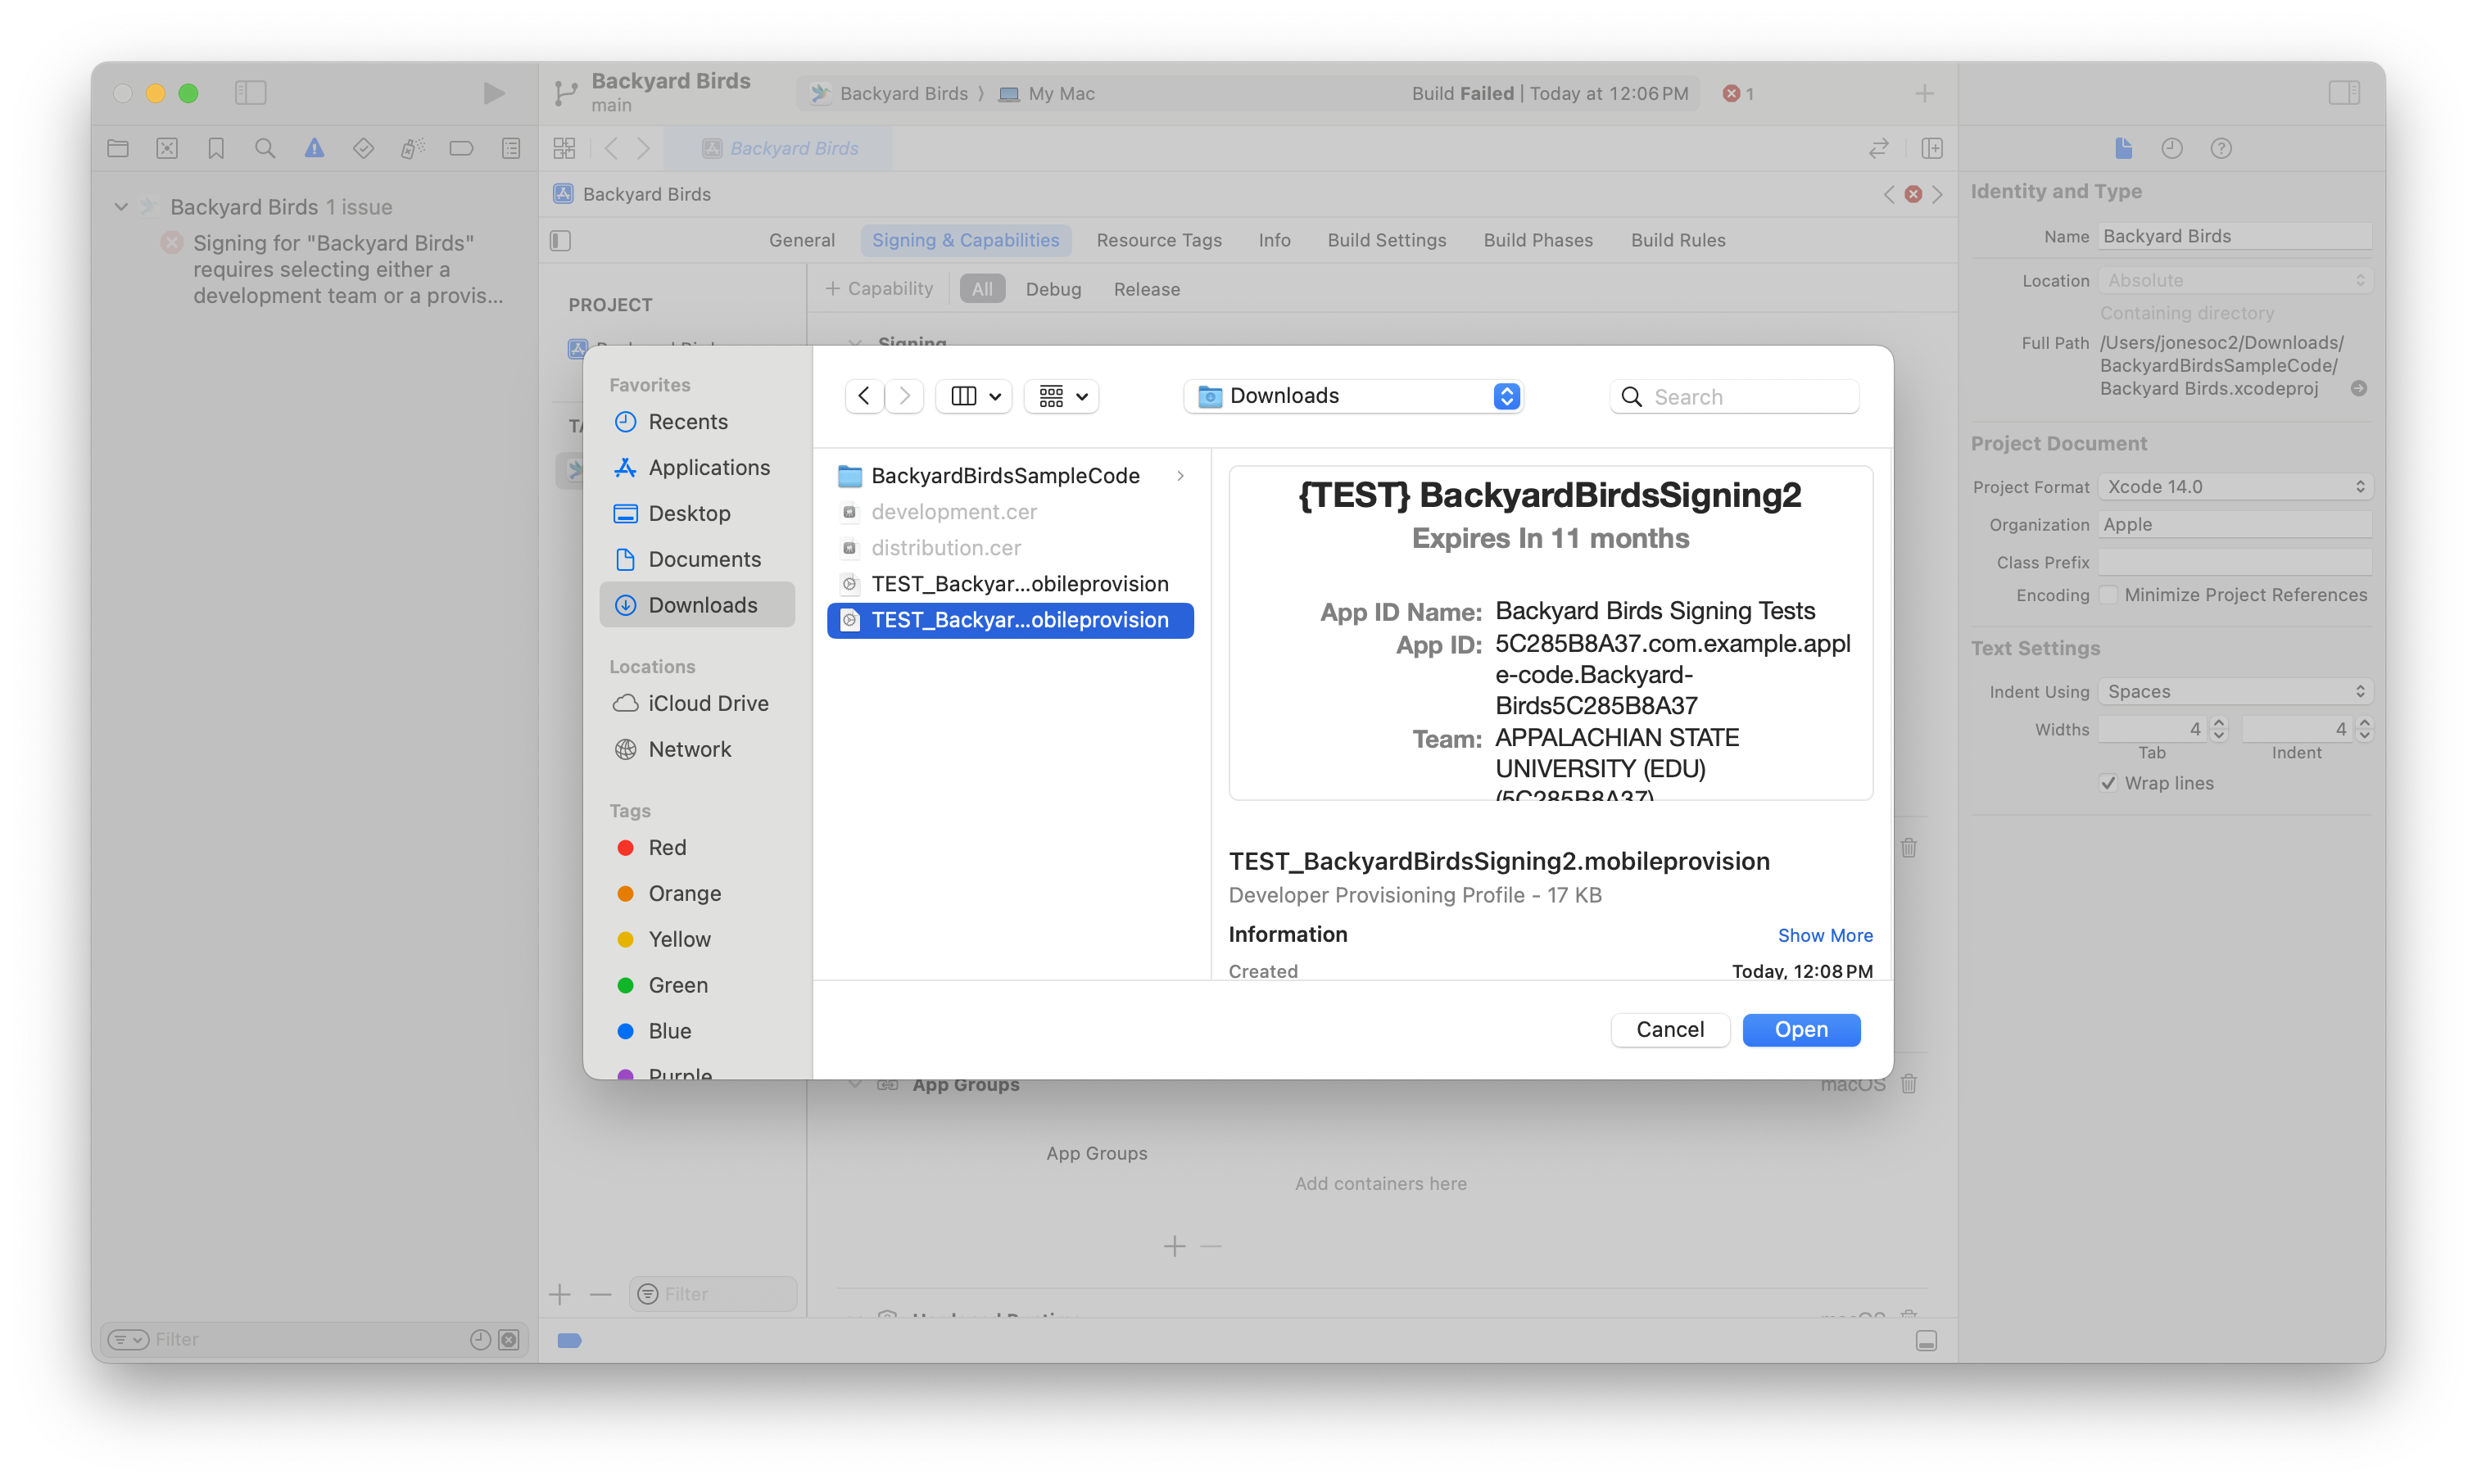This screenshot has height=1484, width=2477.
Task: Select the History inspector clock icon
Action: click(2172, 148)
